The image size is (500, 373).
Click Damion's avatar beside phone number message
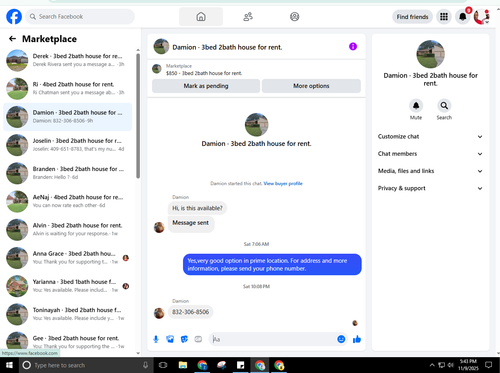point(159,313)
